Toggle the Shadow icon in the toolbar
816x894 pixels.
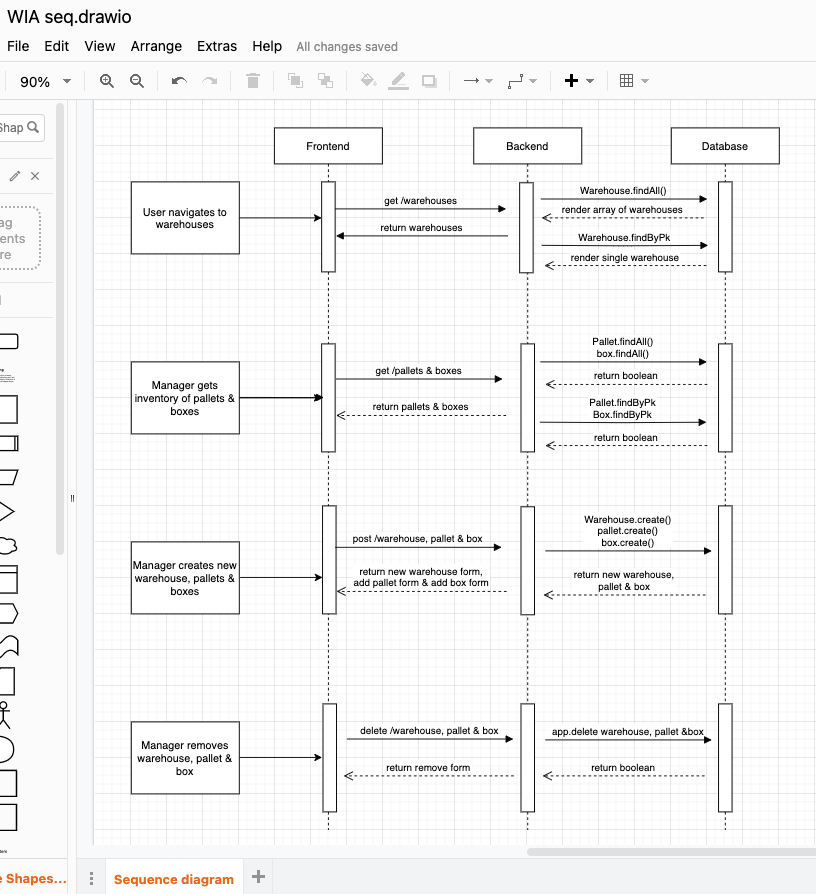click(x=428, y=81)
